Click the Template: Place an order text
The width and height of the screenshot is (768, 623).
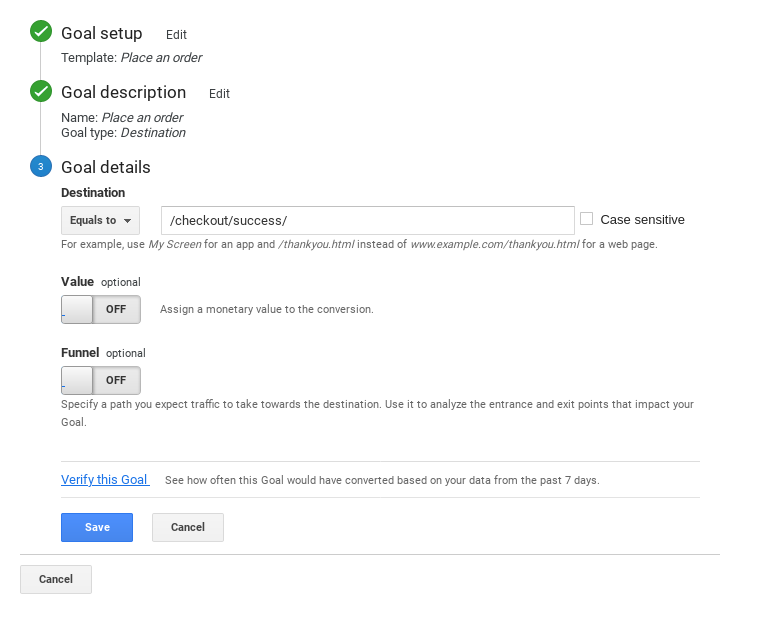pyautogui.click(x=131, y=58)
